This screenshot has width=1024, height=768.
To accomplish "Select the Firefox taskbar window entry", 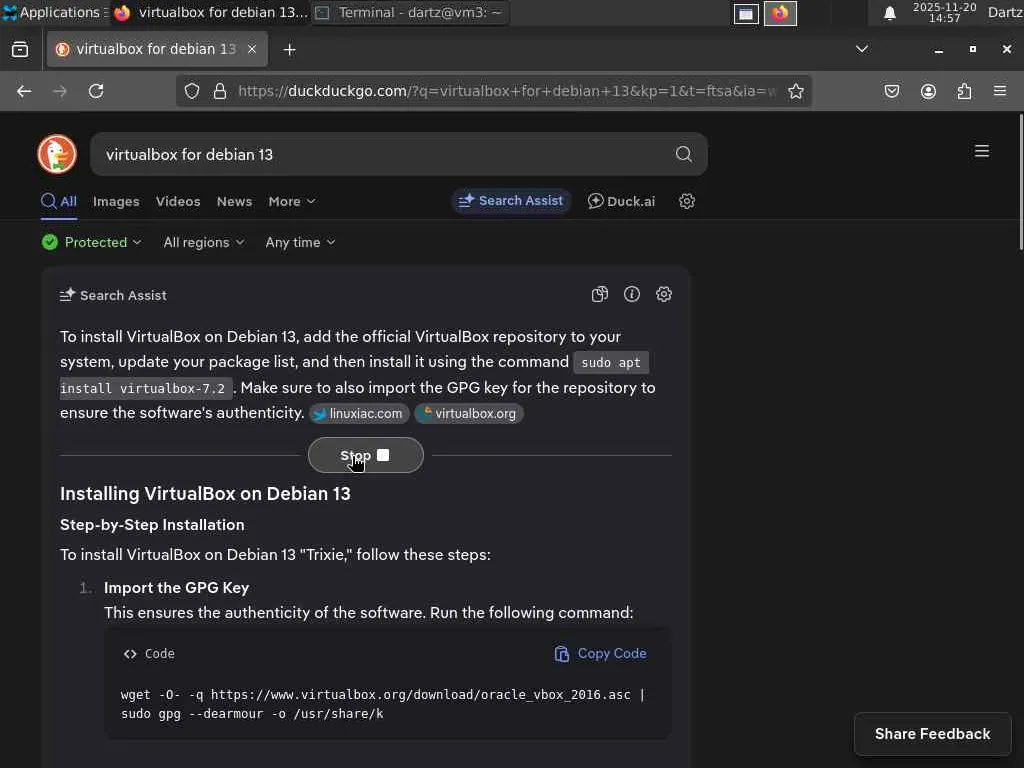I will [210, 12].
